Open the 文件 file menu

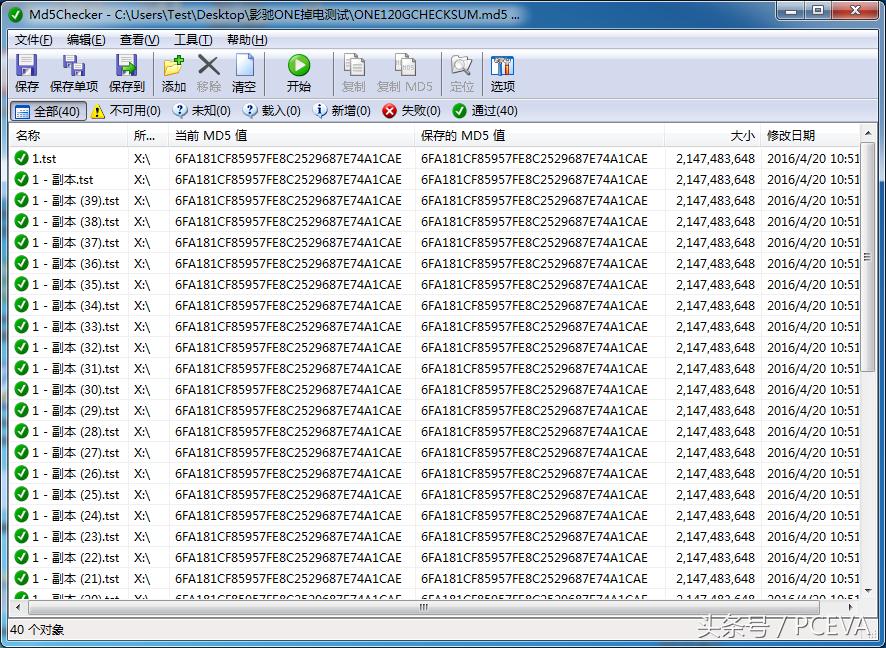[x=31, y=39]
